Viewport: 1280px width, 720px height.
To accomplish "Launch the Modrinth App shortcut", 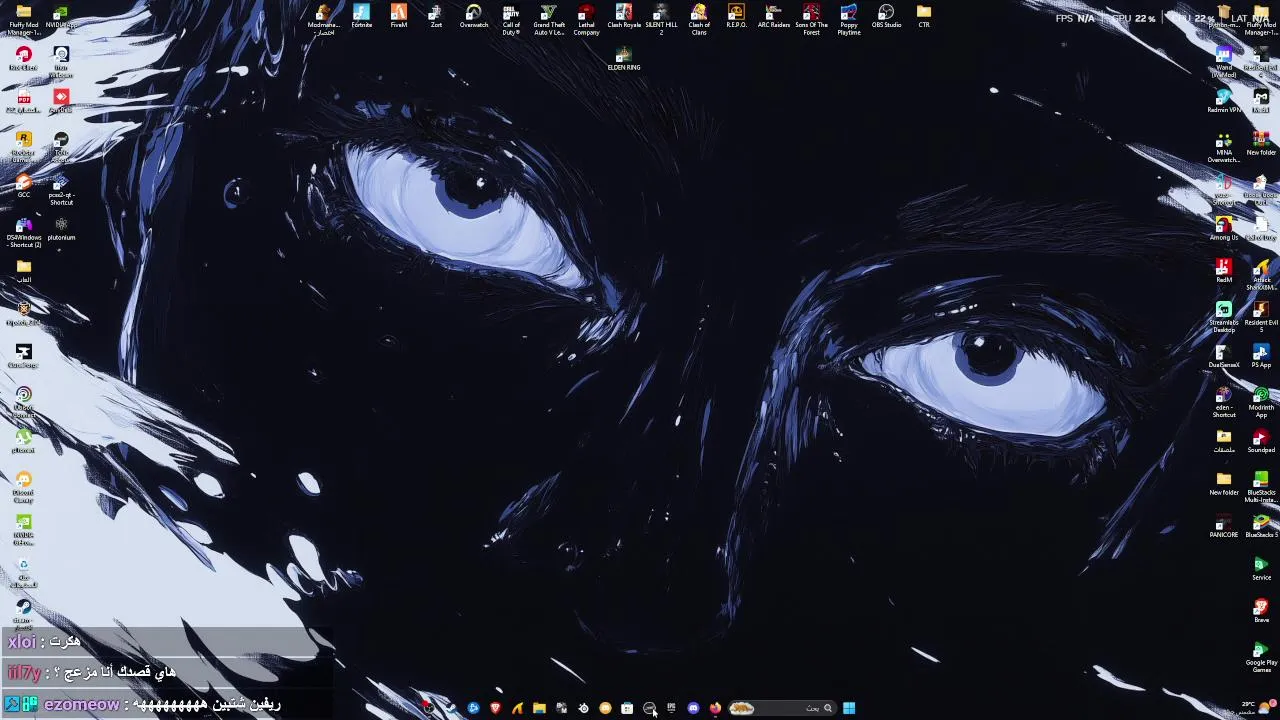I will tap(1261, 402).
